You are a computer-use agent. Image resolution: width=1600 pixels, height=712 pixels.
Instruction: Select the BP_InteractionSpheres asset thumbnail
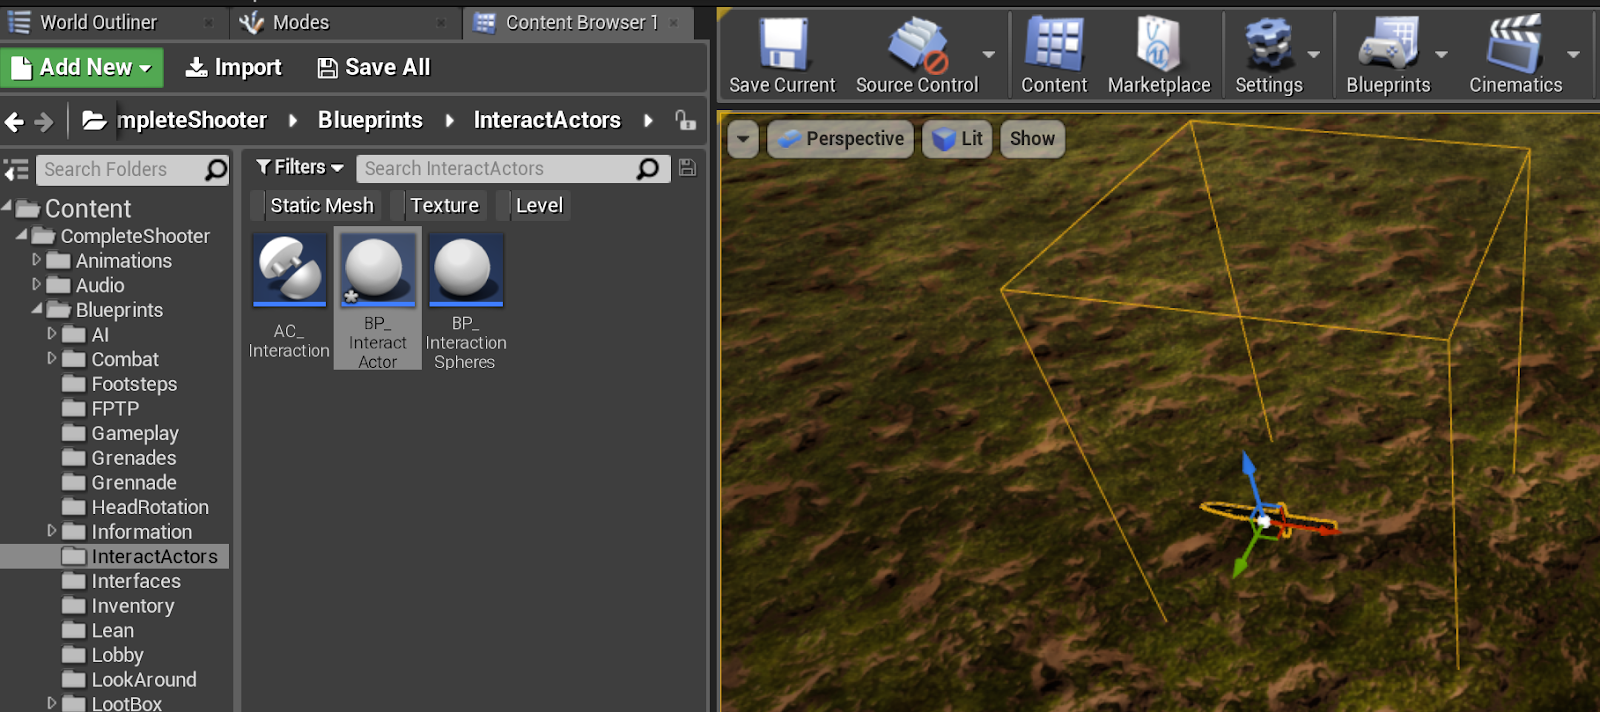(x=465, y=270)
